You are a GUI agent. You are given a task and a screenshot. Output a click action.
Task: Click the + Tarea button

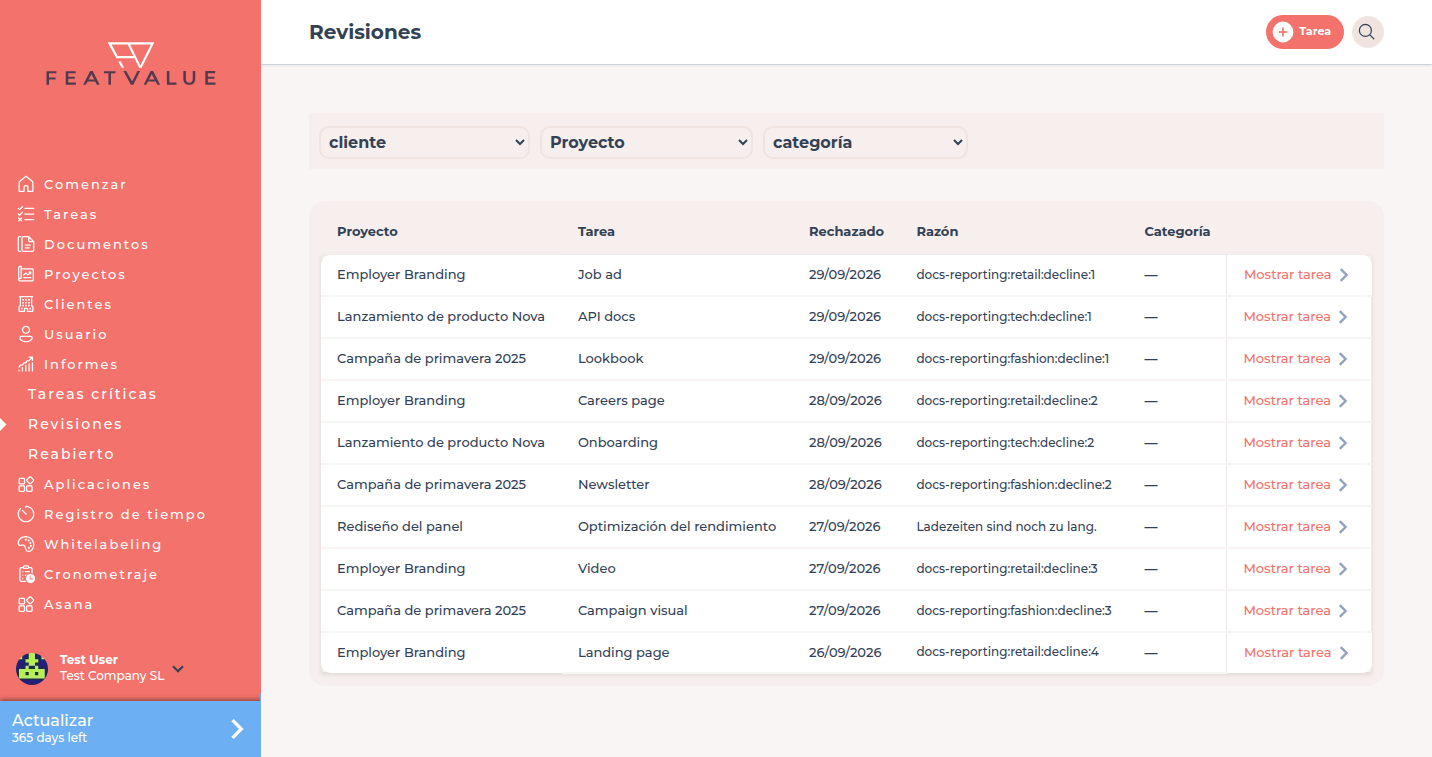point(1304,32)
